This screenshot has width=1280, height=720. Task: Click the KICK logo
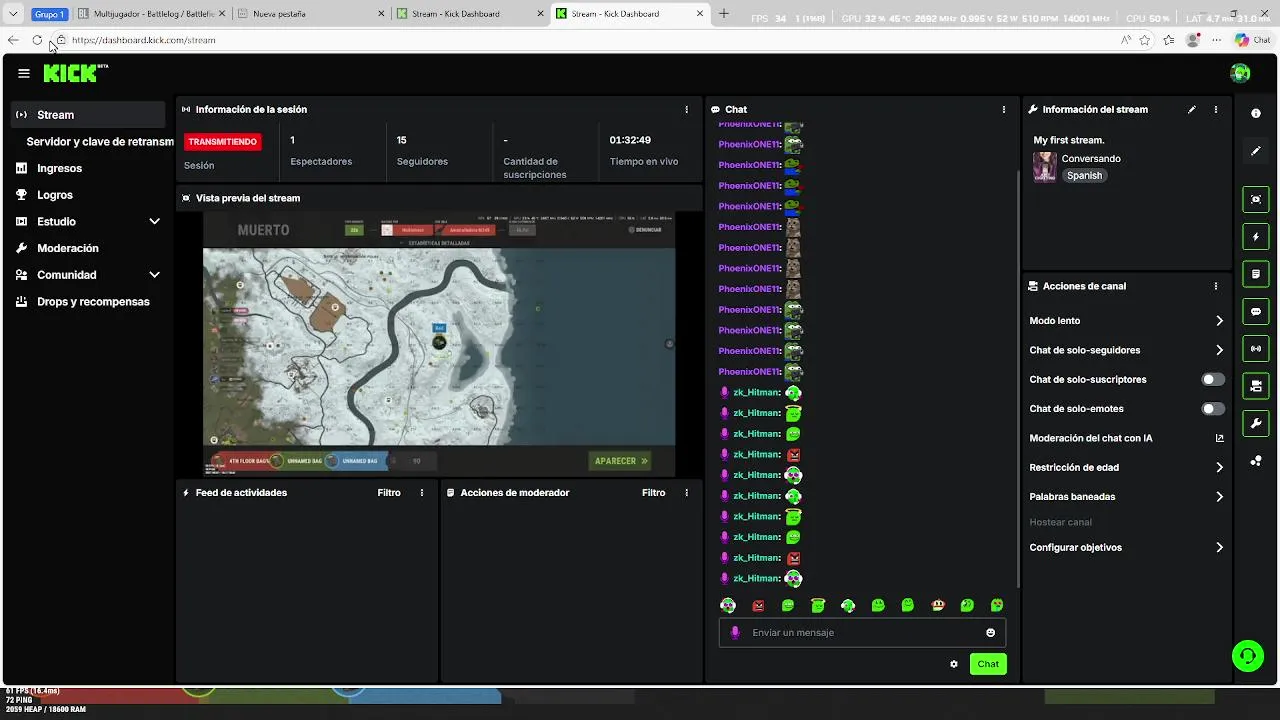pyautogui.click(x=75, y=73)
